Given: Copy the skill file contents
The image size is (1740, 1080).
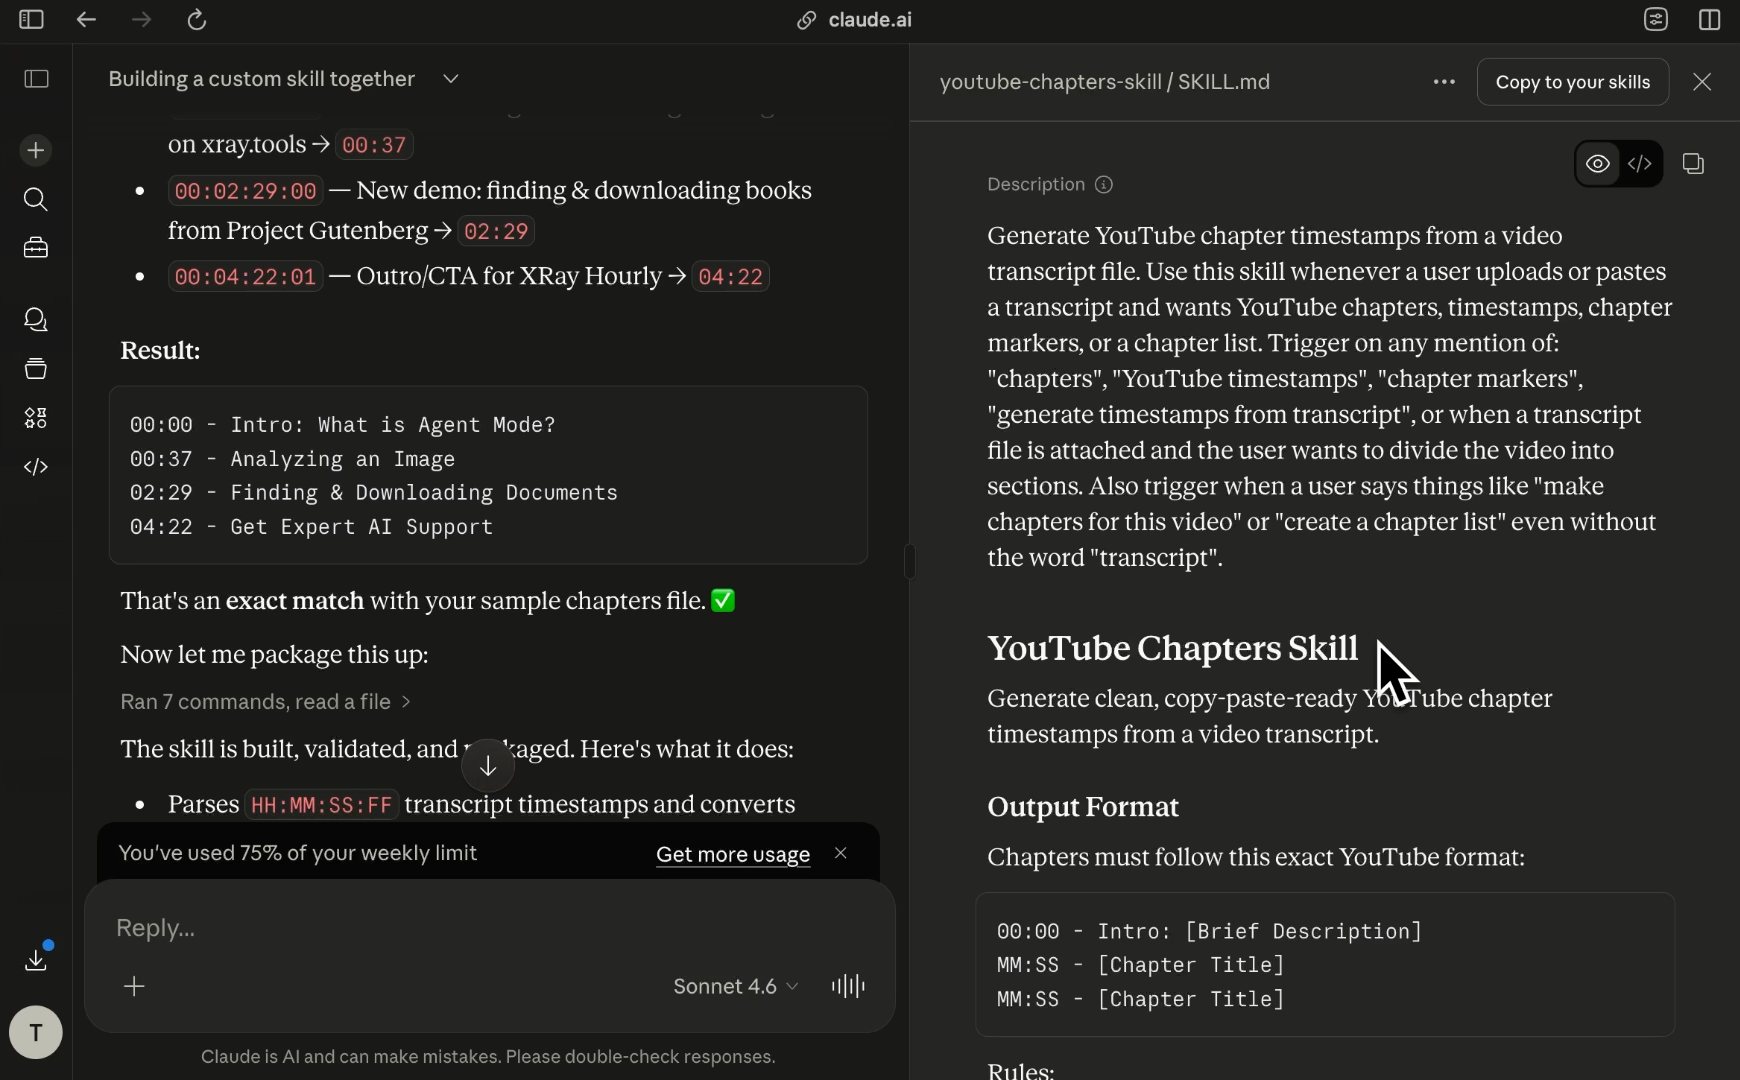Looking at the screenshot, I should [x=1693, y=164].
